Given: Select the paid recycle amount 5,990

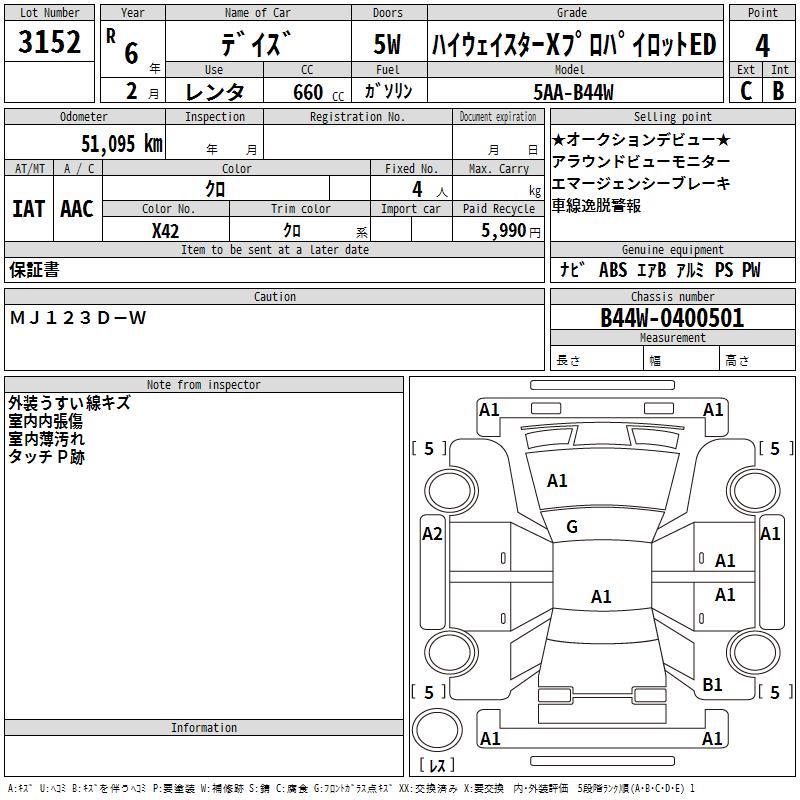Looking at the screenshot, I should coord(496,230).
